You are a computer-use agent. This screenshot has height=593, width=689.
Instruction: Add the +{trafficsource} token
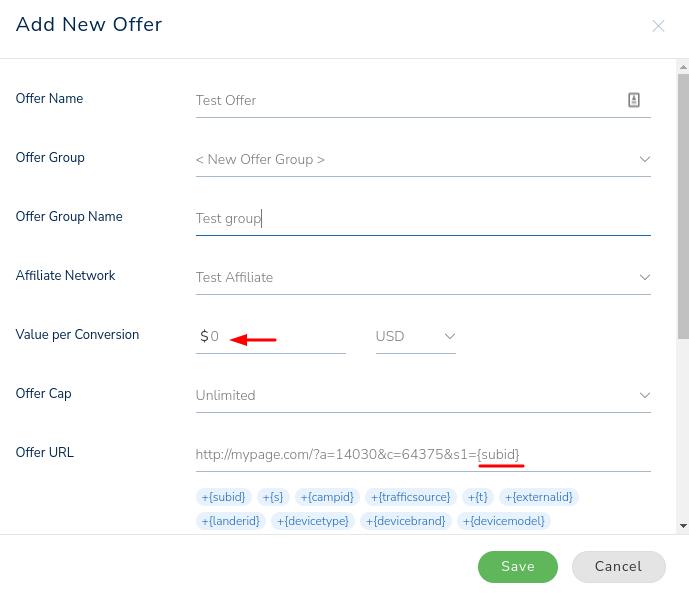[x=410, y=497]
